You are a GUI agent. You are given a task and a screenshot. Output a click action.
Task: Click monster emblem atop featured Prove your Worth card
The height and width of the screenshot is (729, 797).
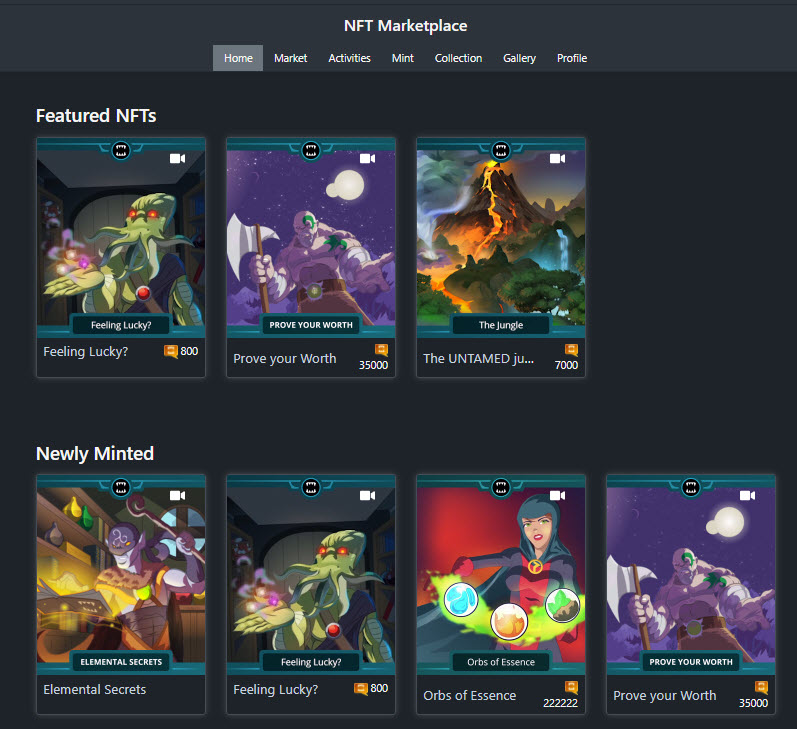pos(311,150)
